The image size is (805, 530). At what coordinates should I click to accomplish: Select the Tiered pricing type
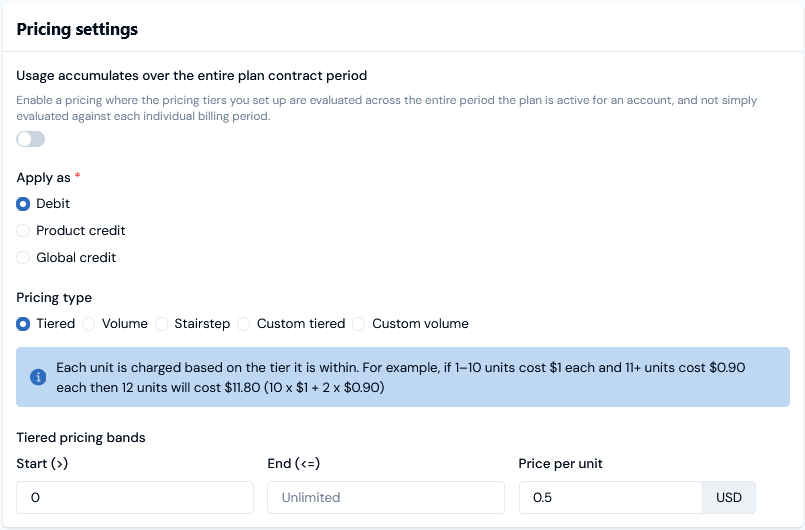[x=24, y=324]
